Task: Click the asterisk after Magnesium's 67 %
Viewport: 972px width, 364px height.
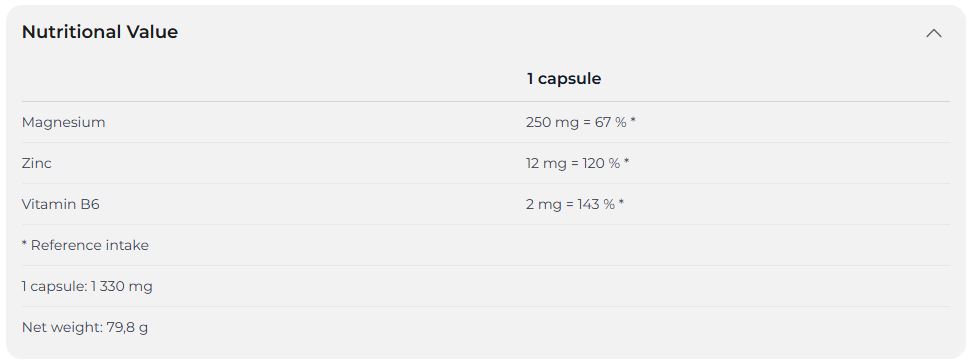Action: point(633,122)
